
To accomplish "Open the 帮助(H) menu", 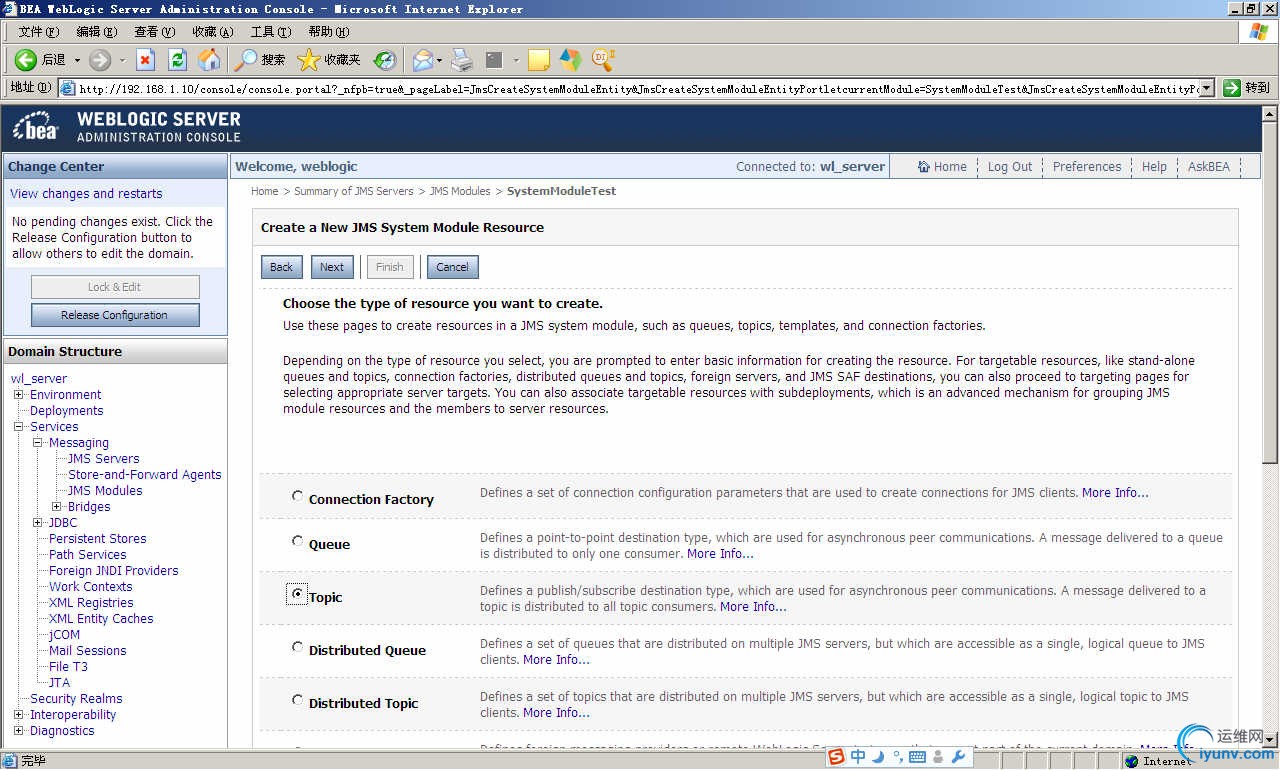I will (x=329, y=32).
